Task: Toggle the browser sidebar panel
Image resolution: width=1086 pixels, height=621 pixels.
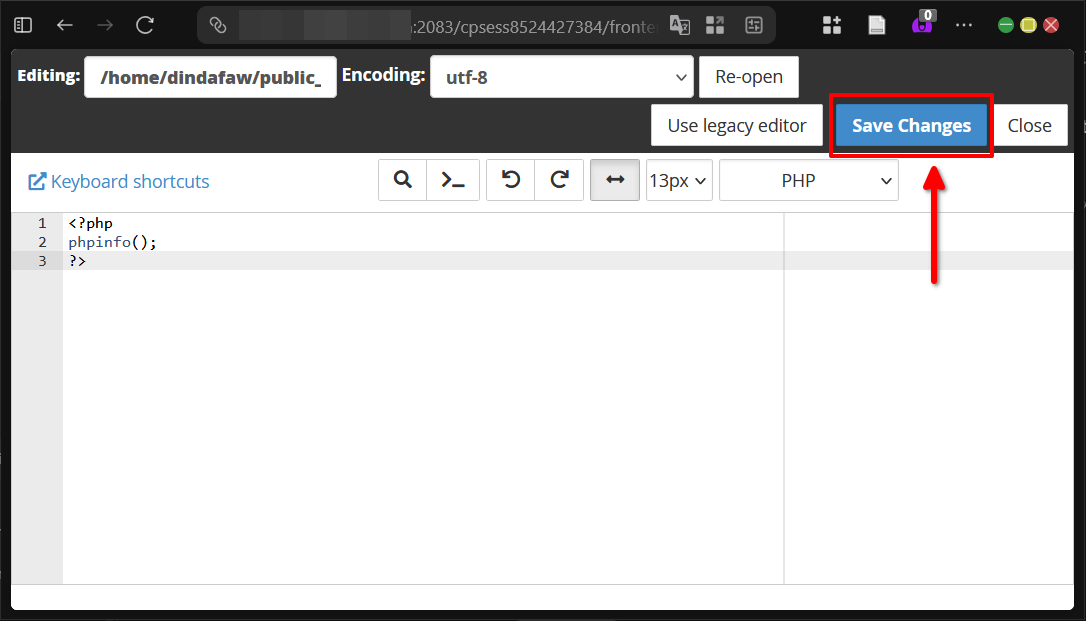Action: (x=22, y=24)
